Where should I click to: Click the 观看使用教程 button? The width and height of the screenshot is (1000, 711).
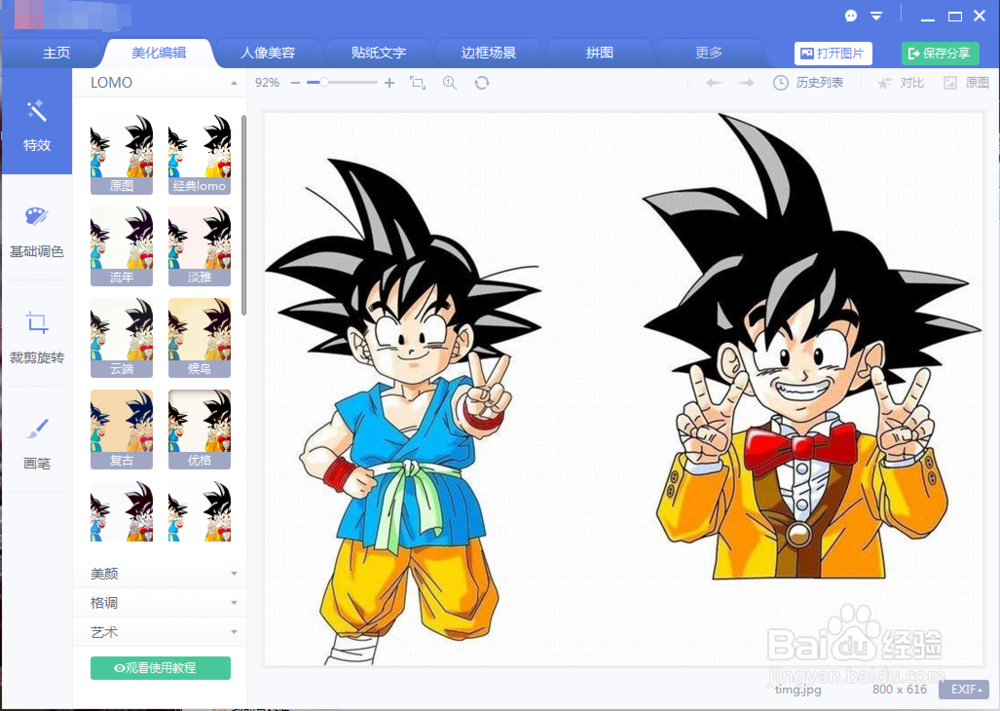coord(160,668)
